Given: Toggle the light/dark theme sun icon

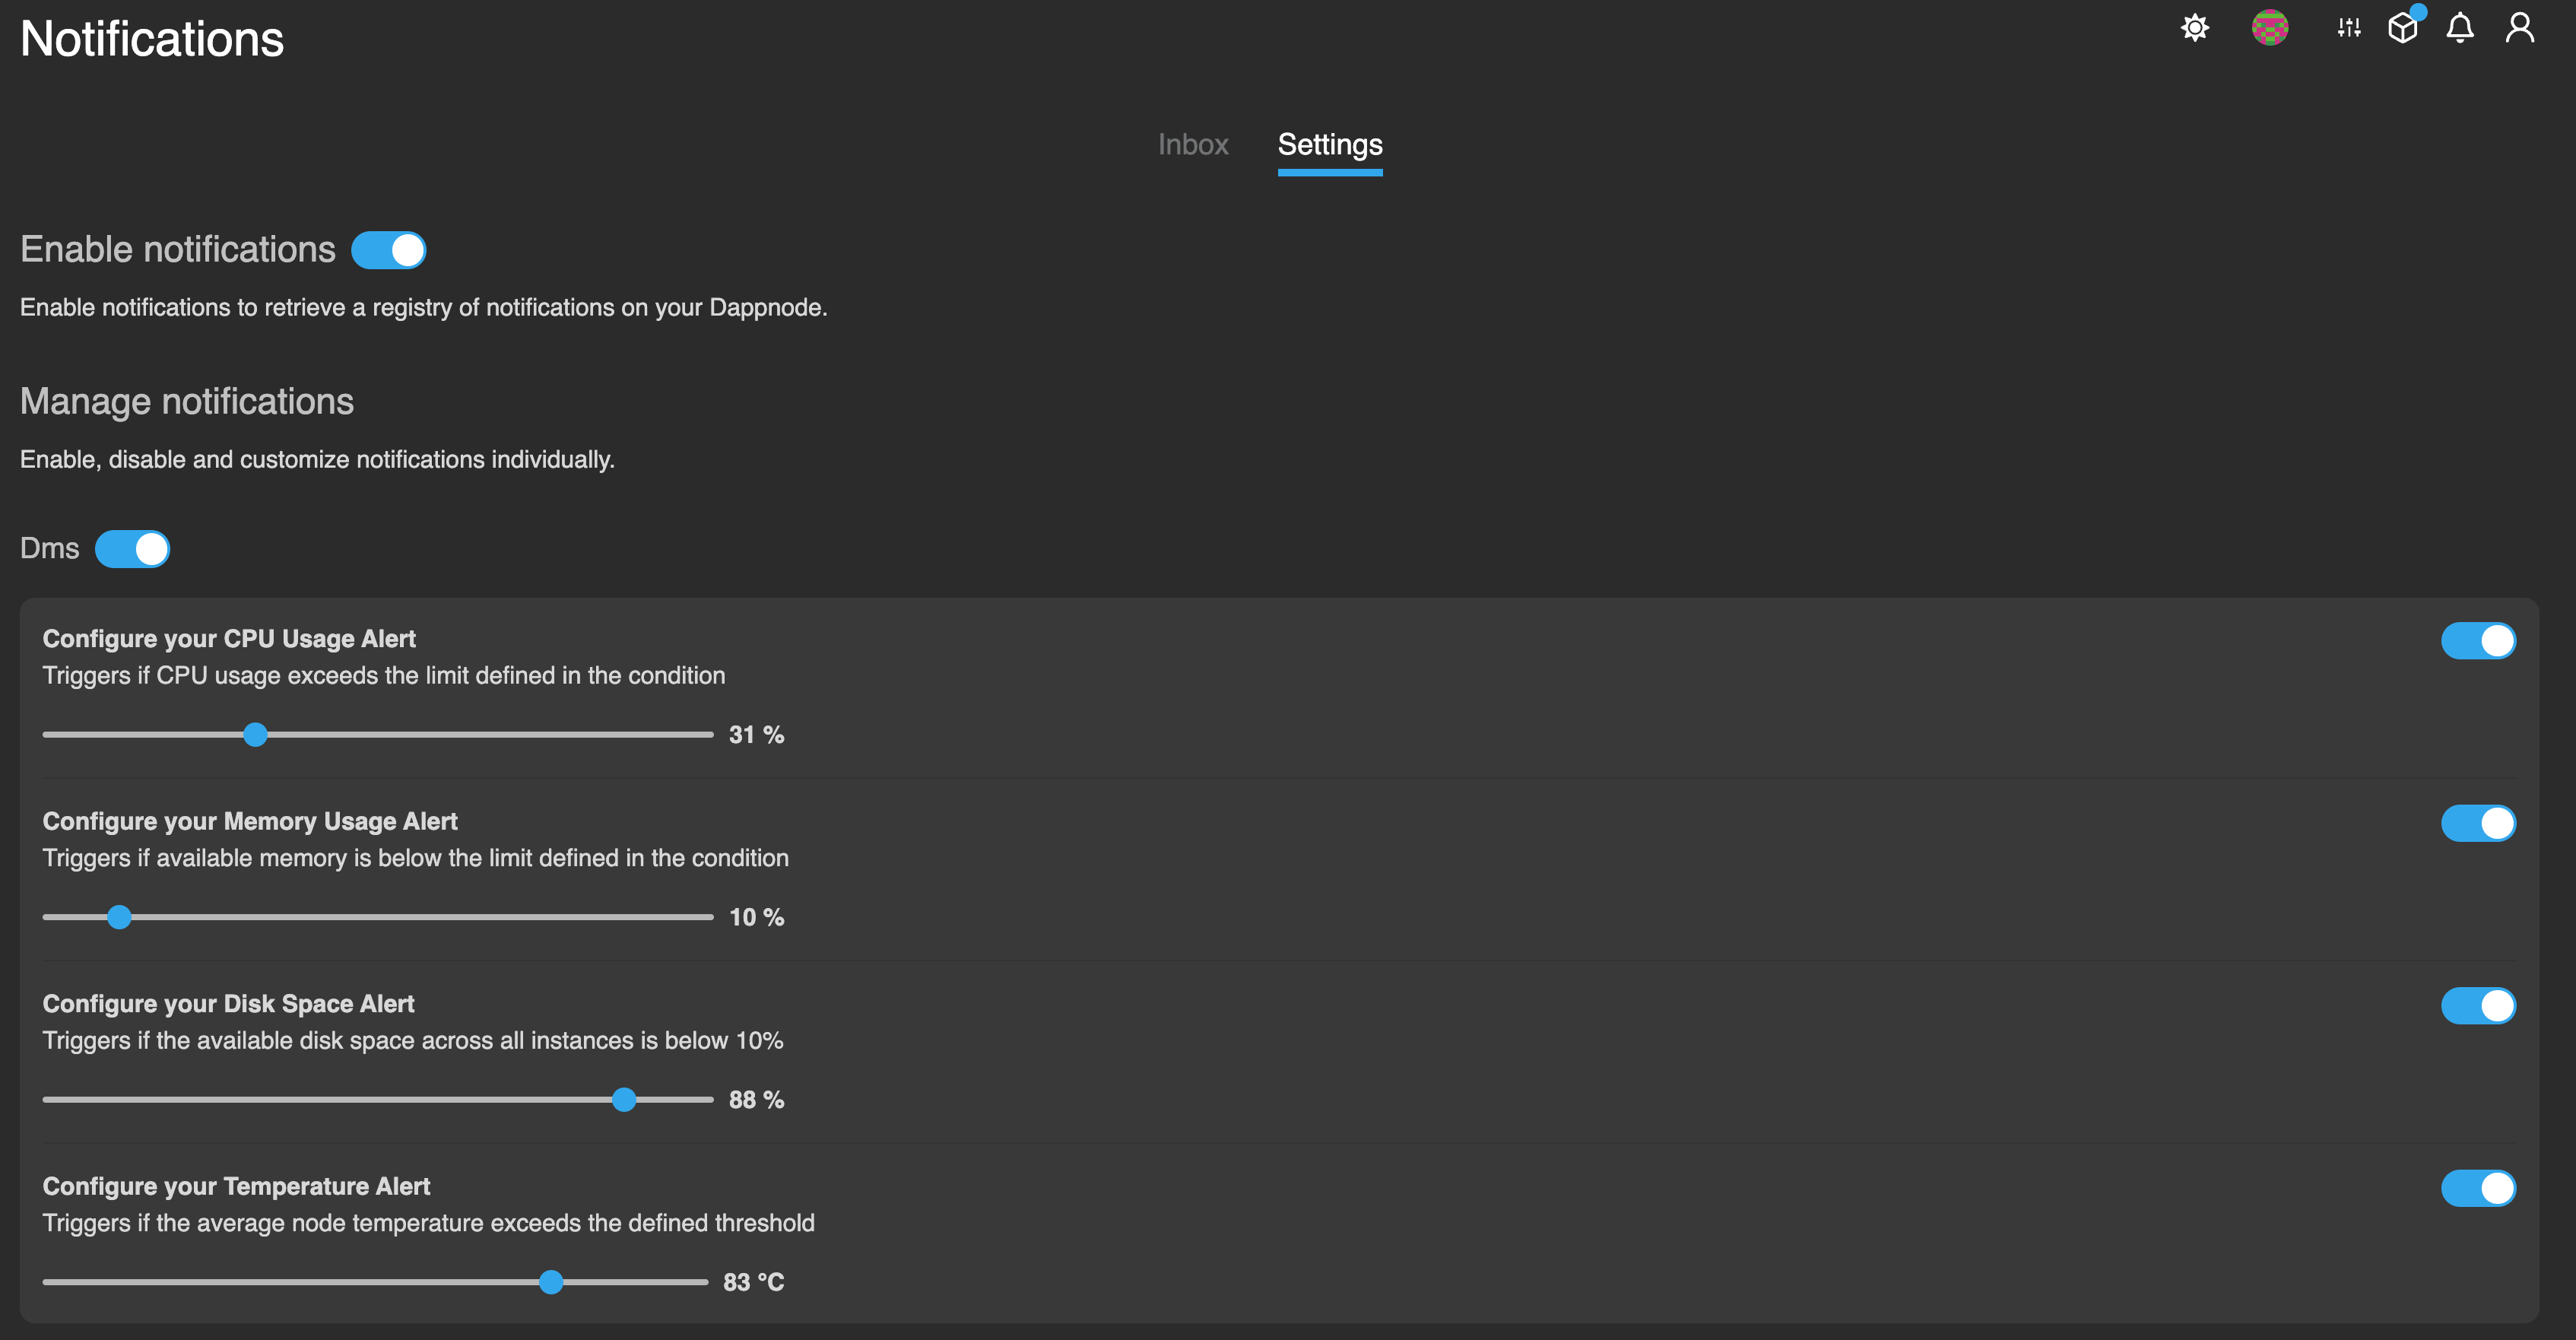Looking at the screenshot, I should coord(2194,27).
